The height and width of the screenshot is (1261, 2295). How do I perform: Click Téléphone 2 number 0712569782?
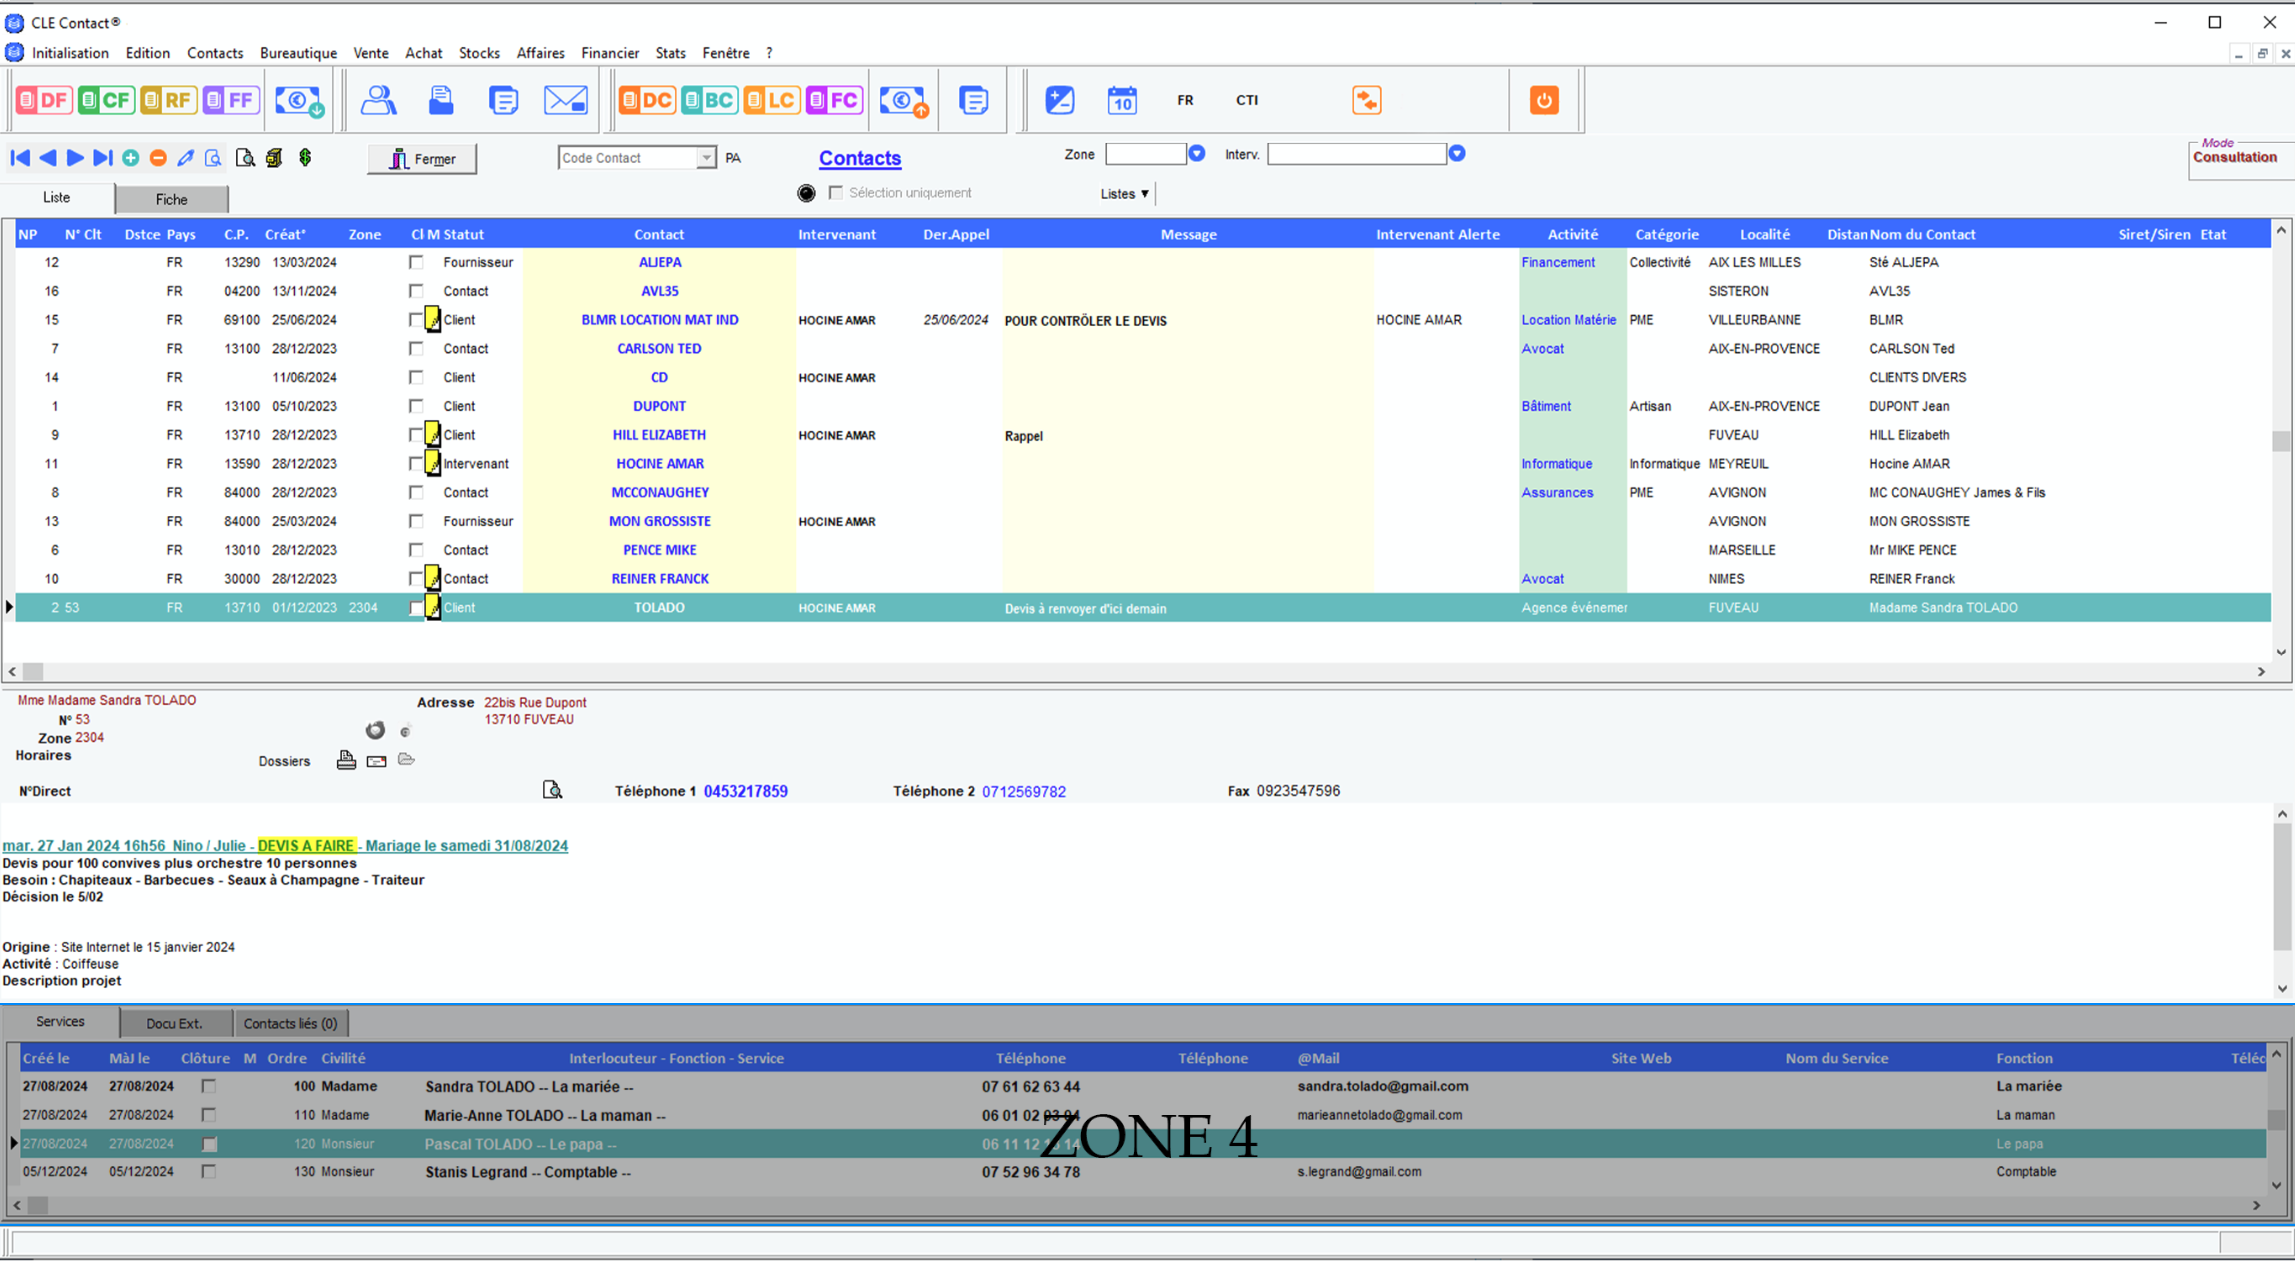click(1024, 791)
